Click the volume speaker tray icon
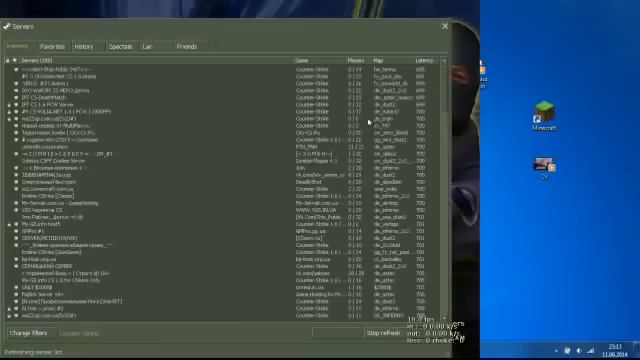 click(x=579, y=351)
